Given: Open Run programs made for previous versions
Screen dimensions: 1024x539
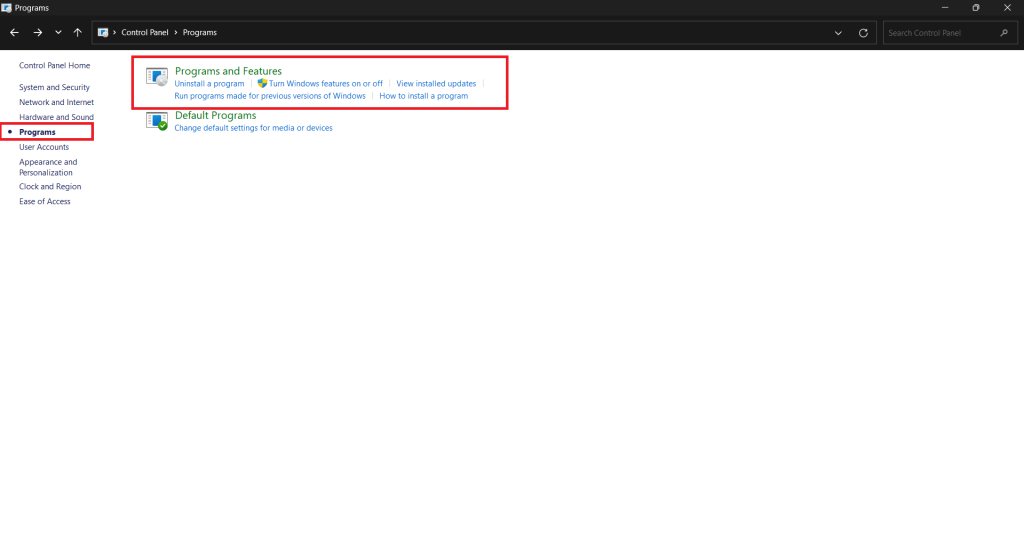Looking at the screenshot, I should pos(270,96).
